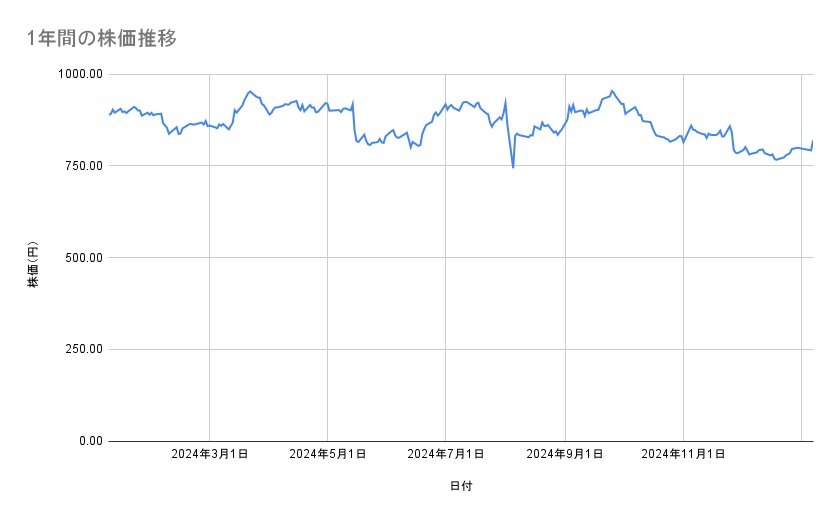Image resolution: width=839 pixels, height=519 pixels.
Task: Click the 500.00 horizontal gridline mid-chart
Action: [x=460, y=257]
